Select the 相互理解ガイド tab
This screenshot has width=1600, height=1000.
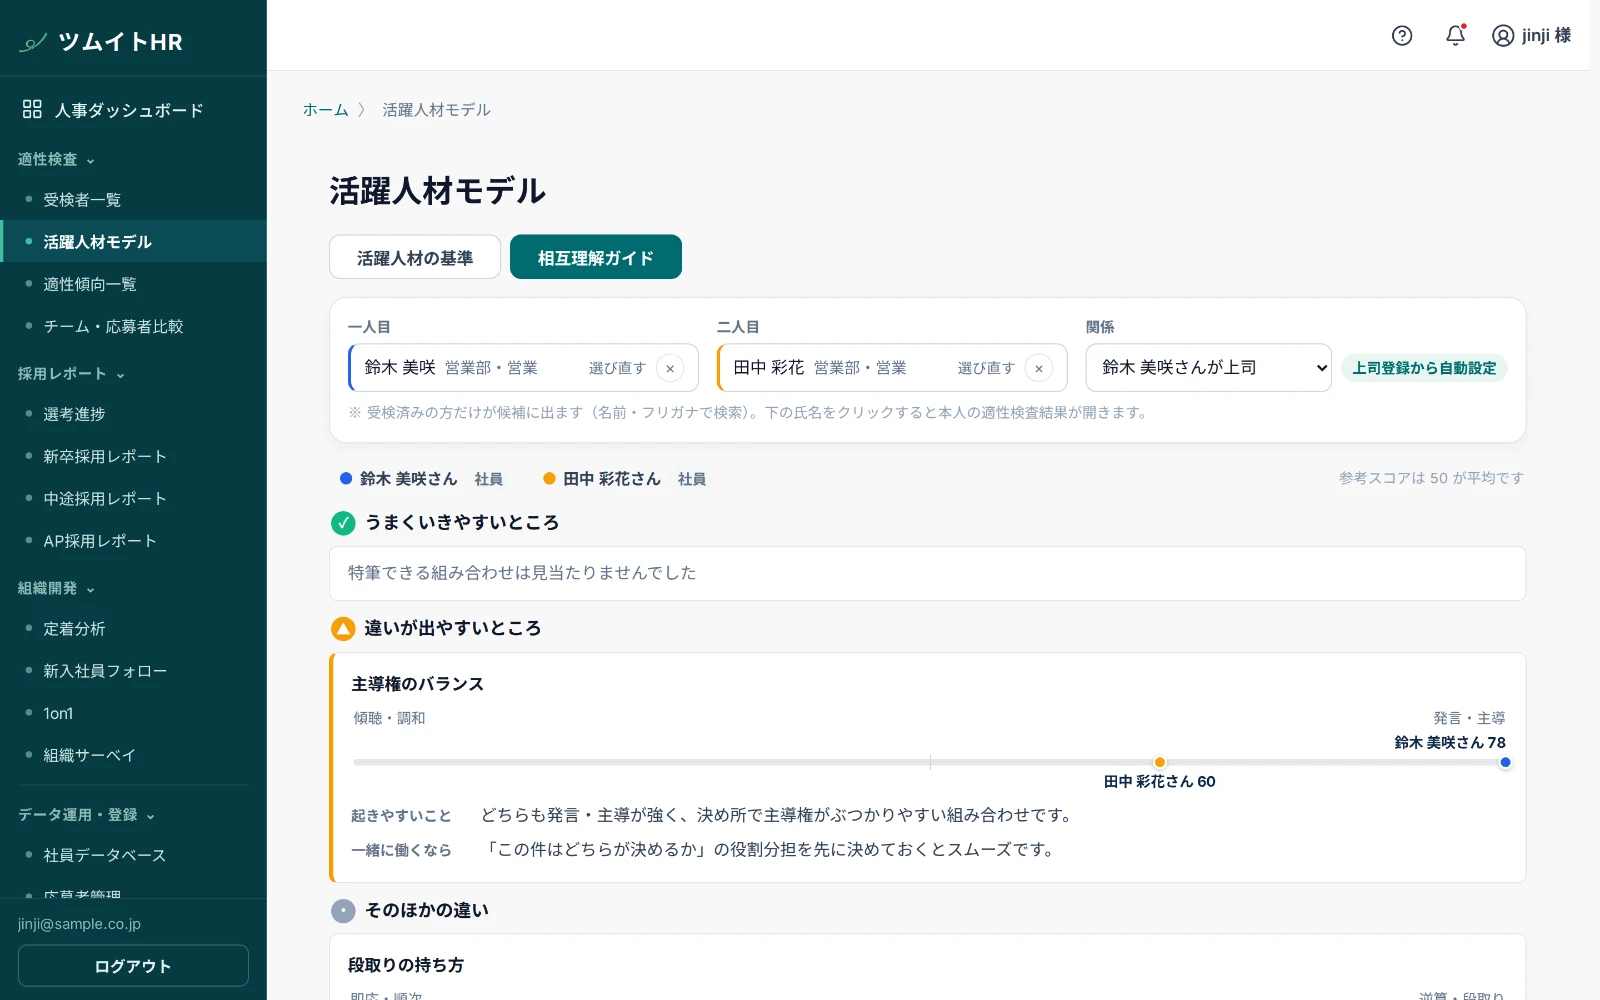(596, 257)
